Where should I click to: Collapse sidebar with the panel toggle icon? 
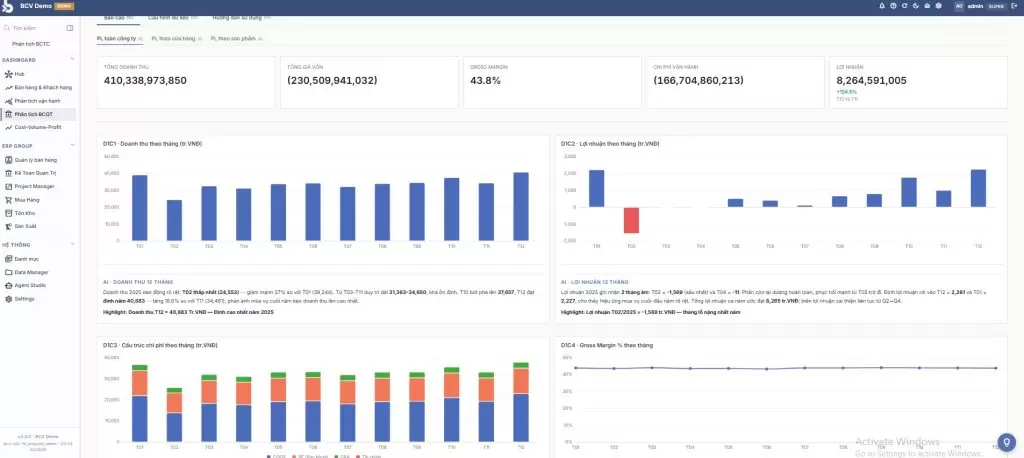pos(70,28)
